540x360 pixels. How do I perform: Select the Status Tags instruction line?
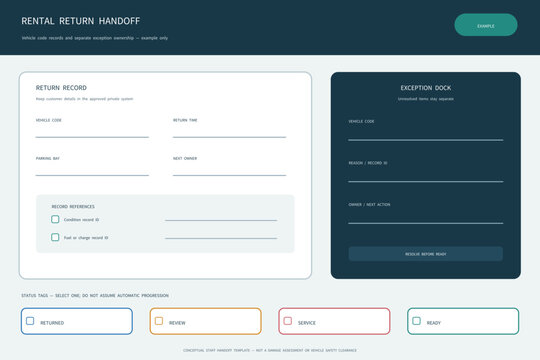coord(95,296)
